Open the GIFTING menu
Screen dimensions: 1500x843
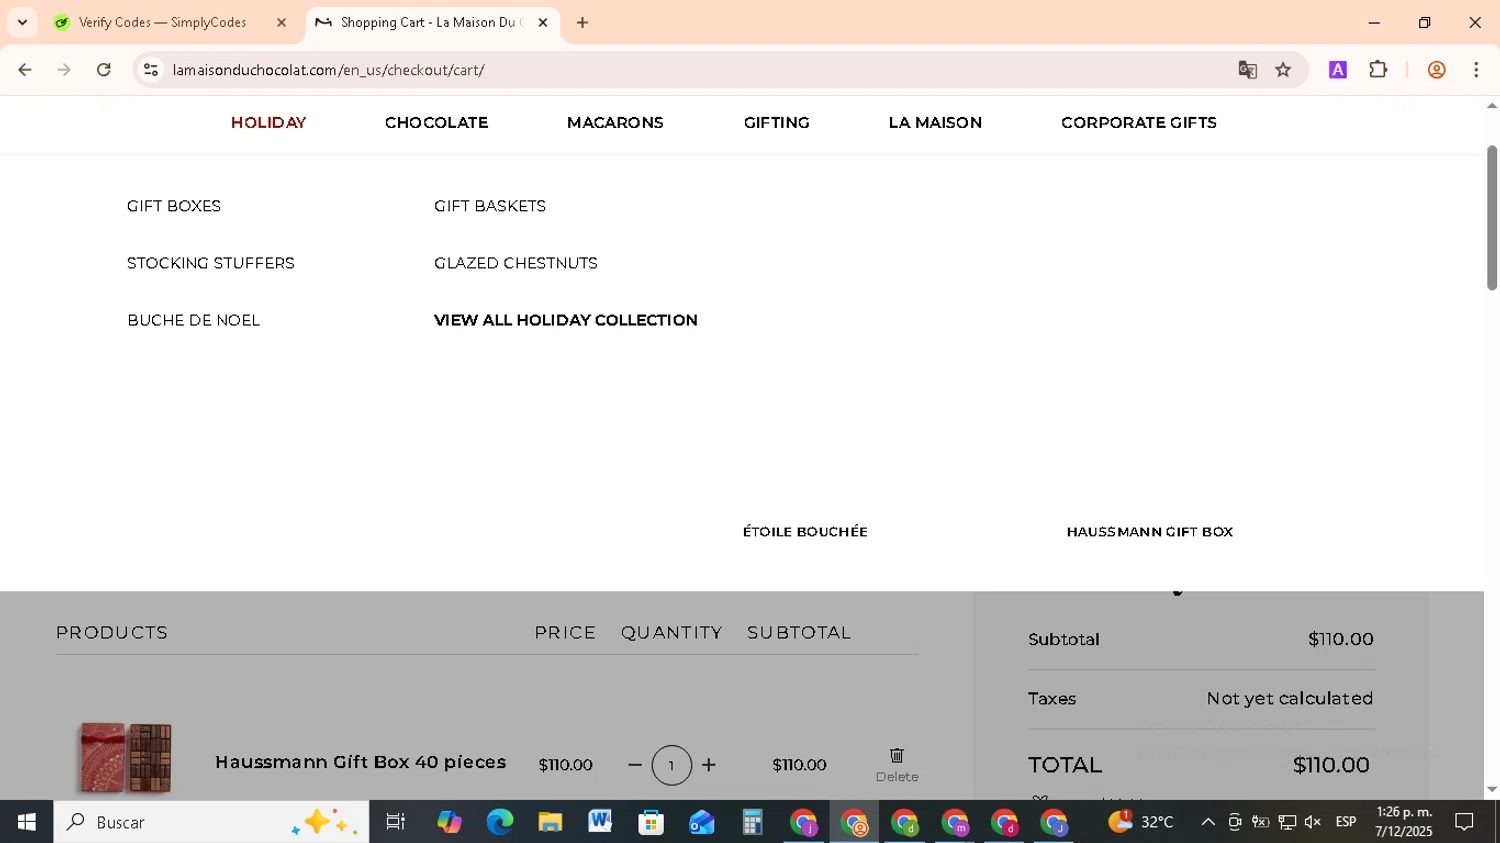[x=777, y=123]
